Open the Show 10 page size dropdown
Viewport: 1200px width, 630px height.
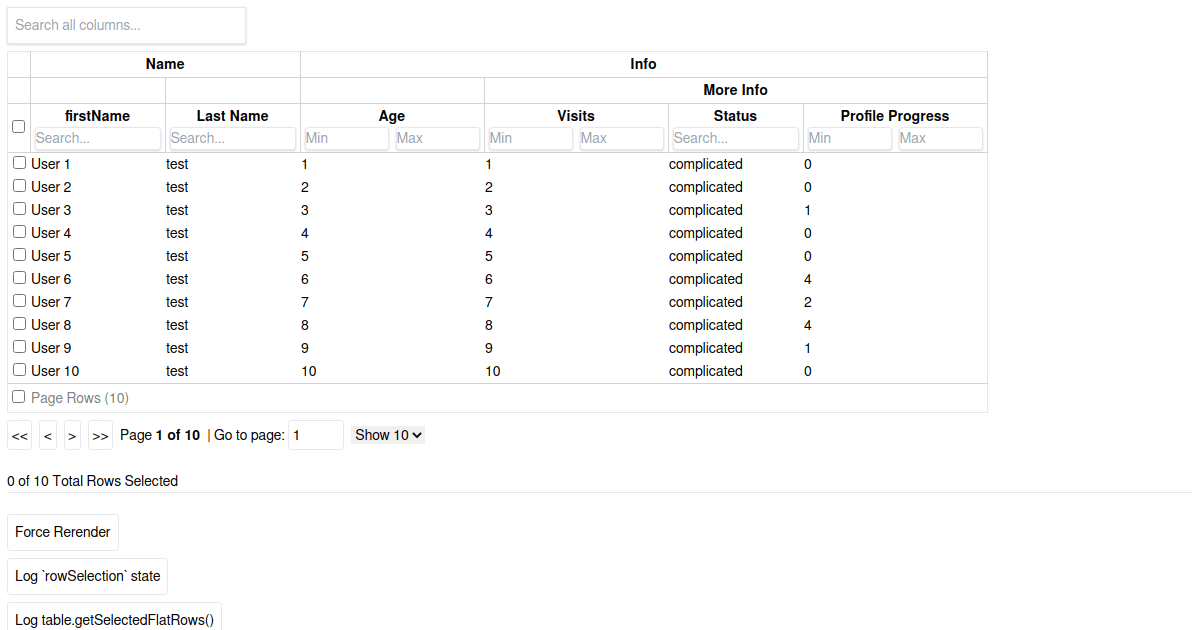(388, 435)
